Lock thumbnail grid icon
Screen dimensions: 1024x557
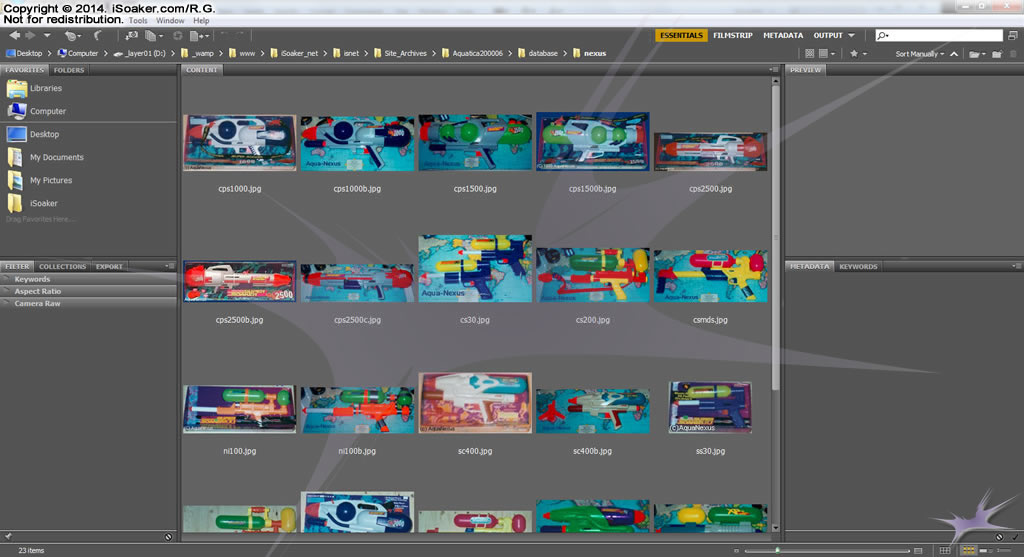pyautogui.click(x=944, y=550)
